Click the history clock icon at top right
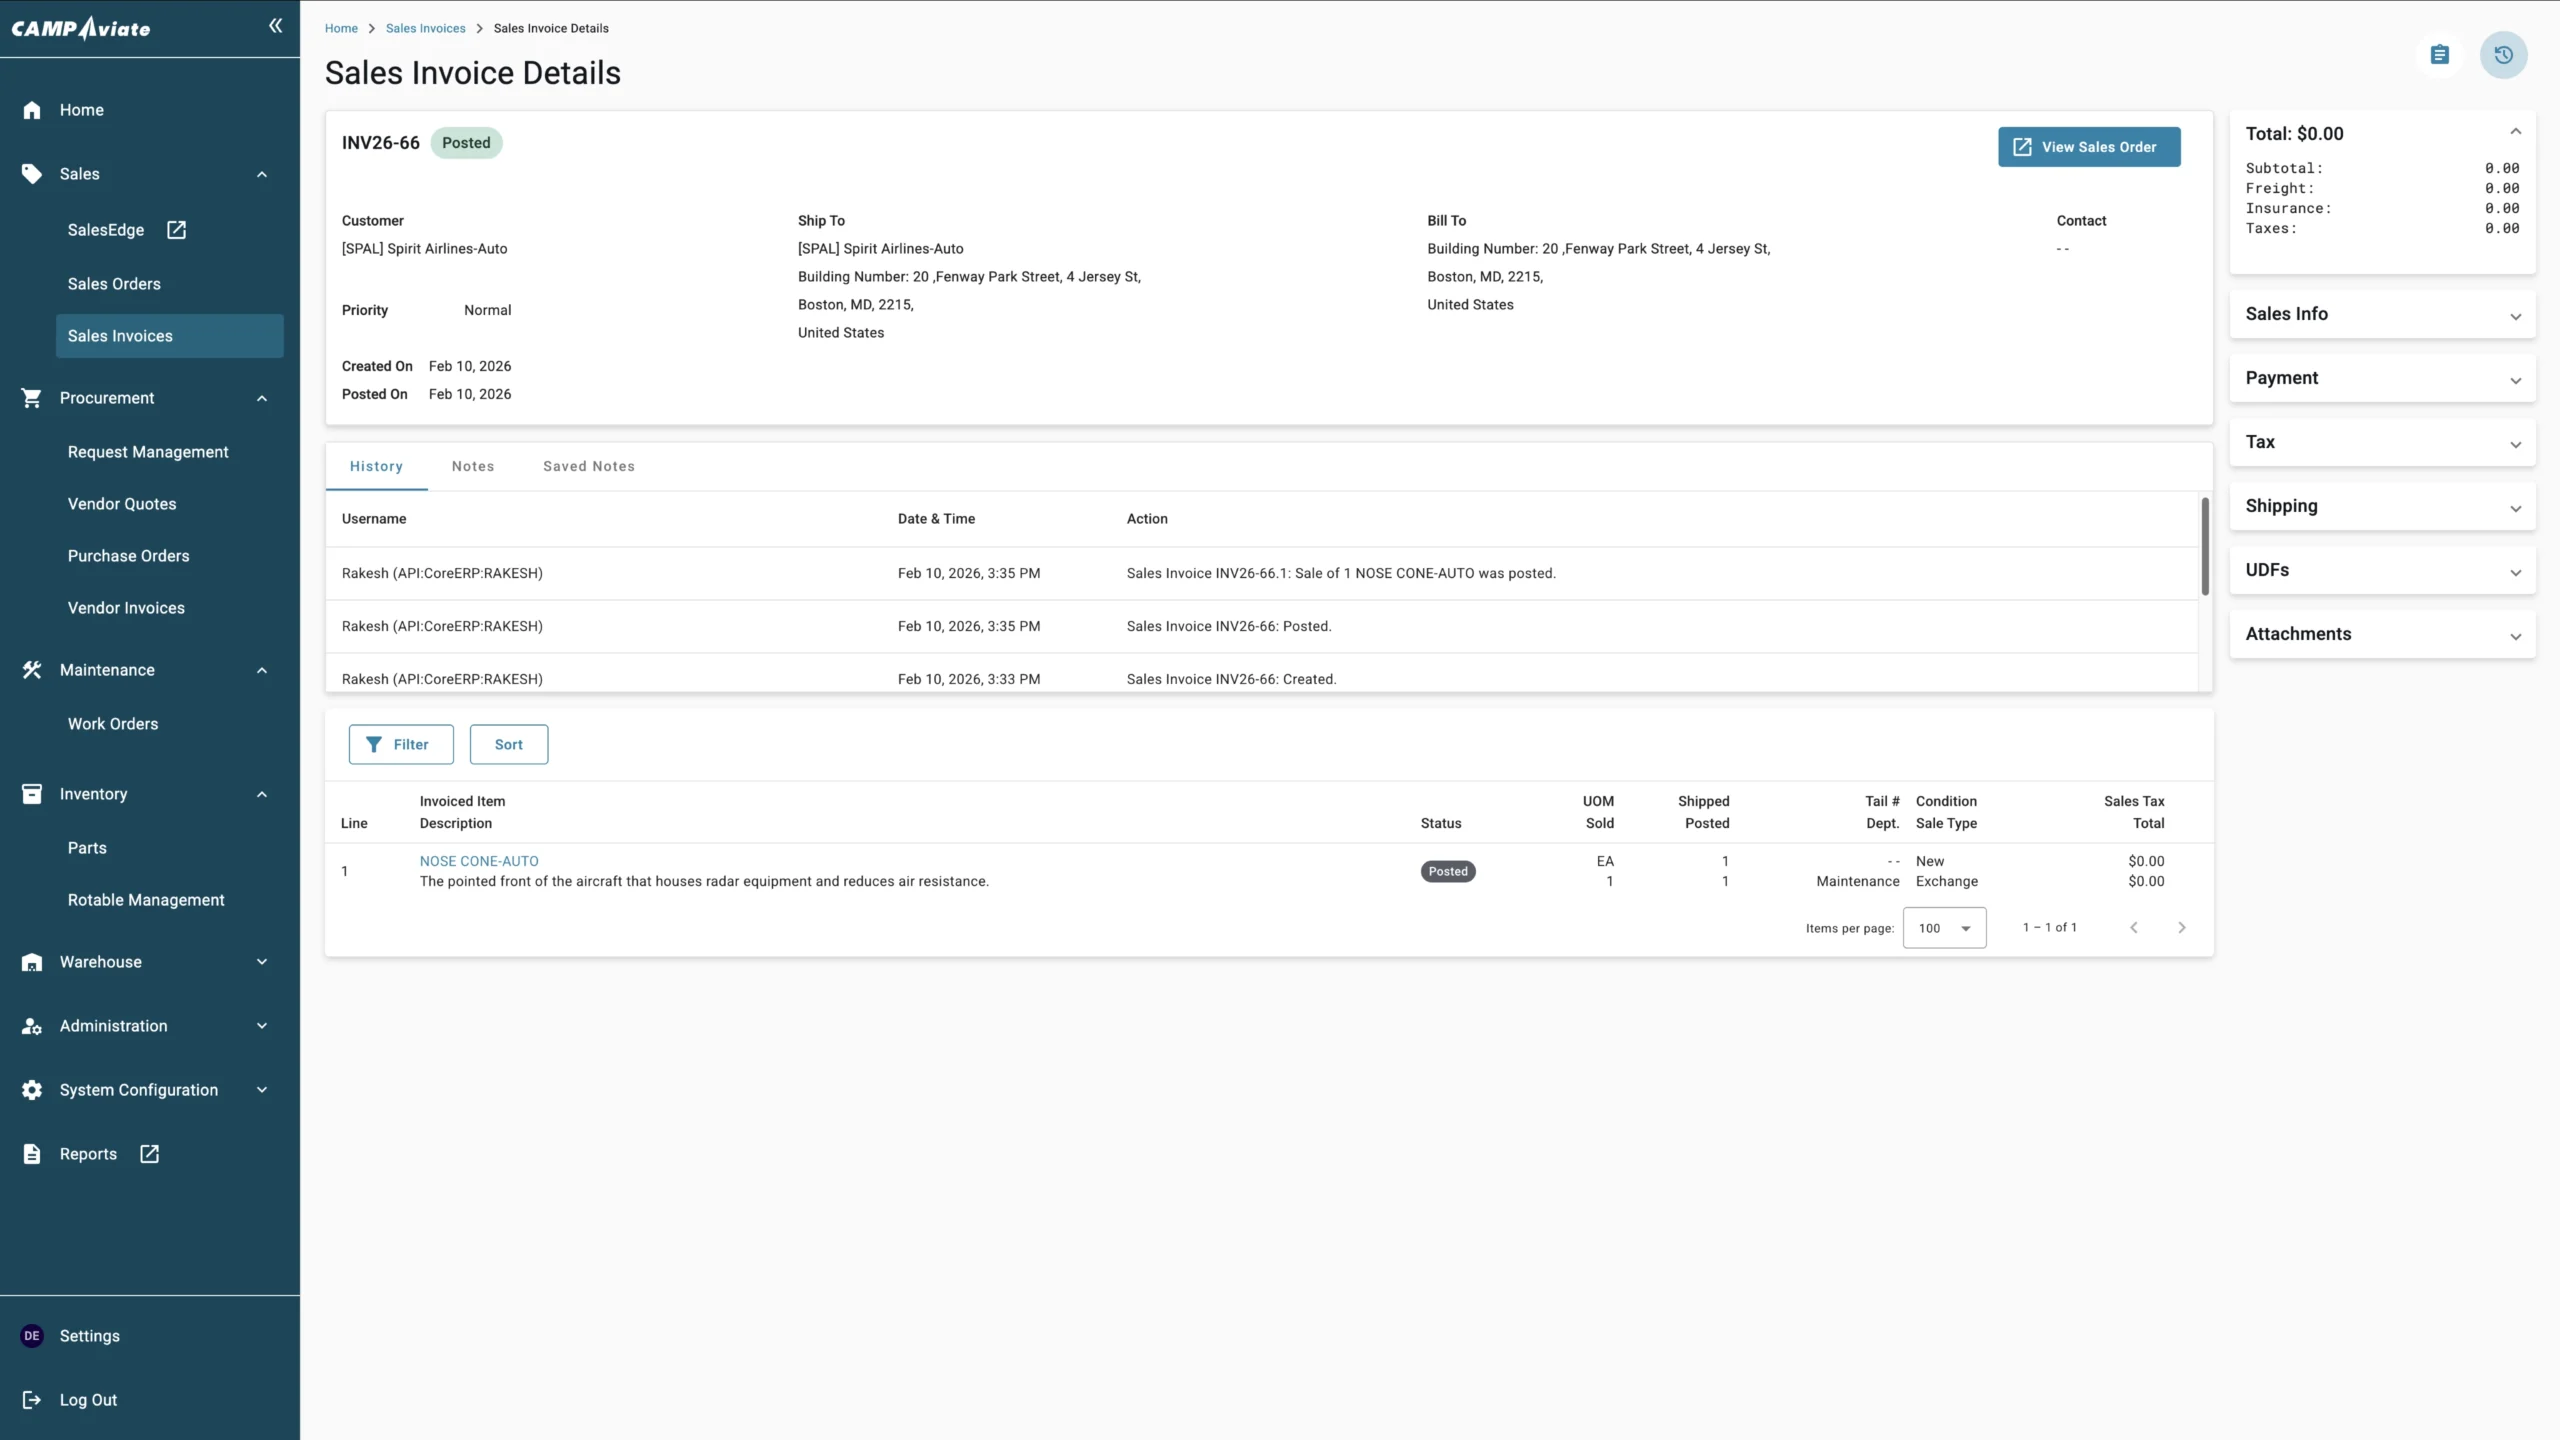The width and height of the screenshot is (2560, 1440). (x=2504, y=55)
